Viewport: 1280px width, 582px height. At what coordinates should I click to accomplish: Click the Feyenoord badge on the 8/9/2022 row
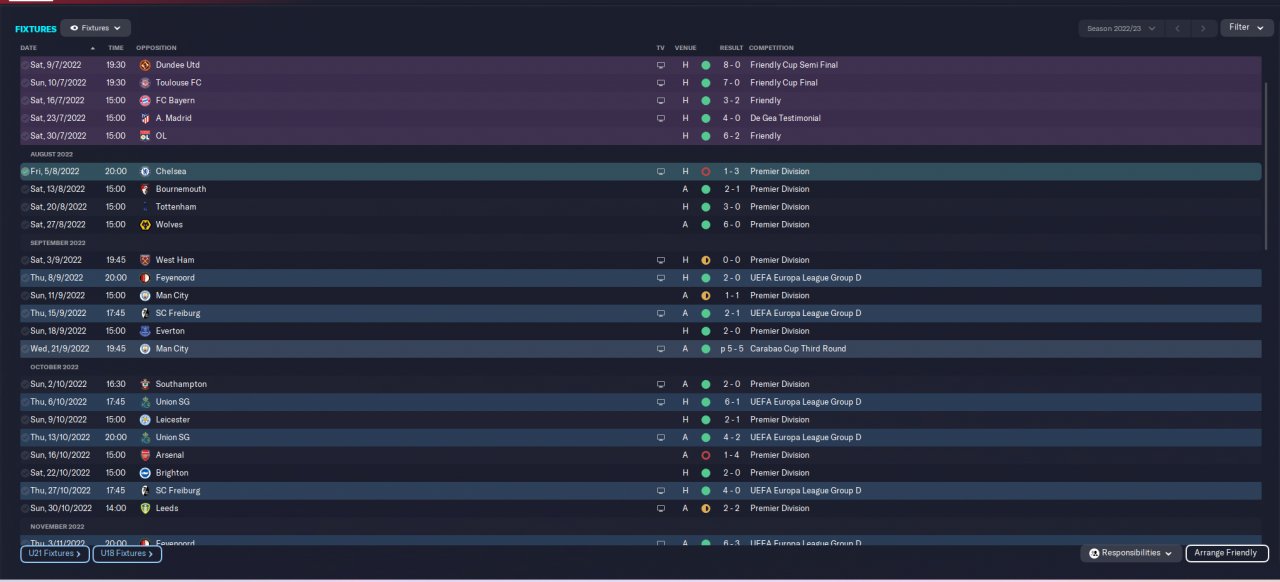pyautogui.click(x=145, y=278)
